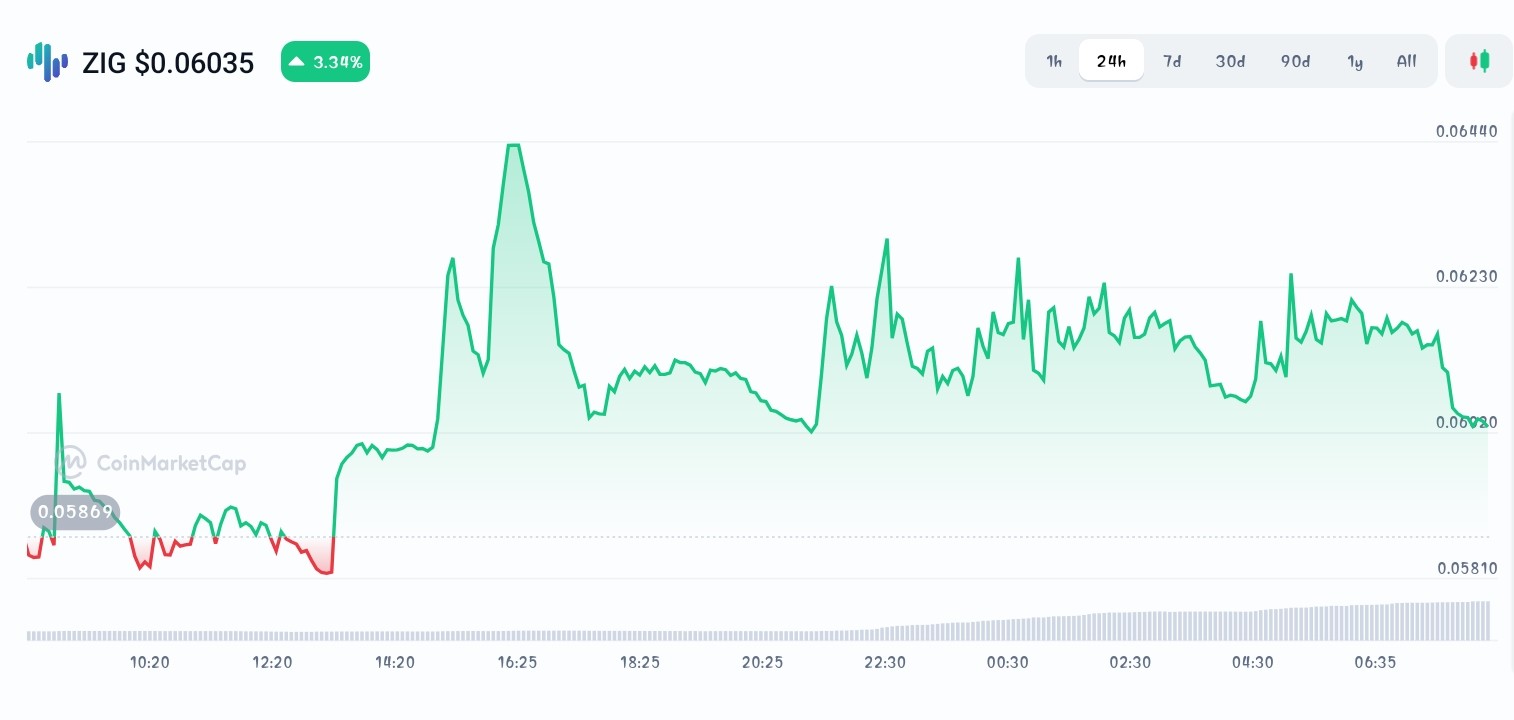This screenshot has height=720, width=1514.
Task: Switch to the 1y time range
Action: pos(1355,61)
